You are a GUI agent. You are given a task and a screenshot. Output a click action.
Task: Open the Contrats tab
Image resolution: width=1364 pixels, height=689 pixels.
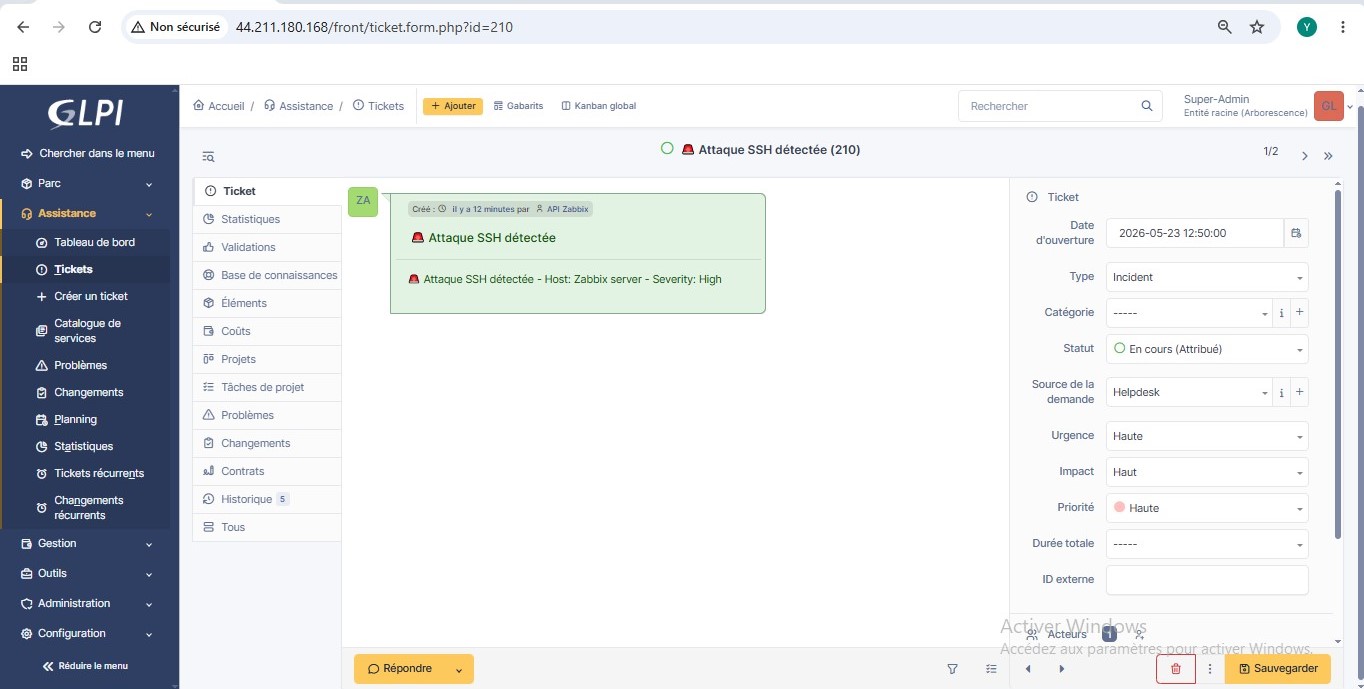click(x=267, y=471)
